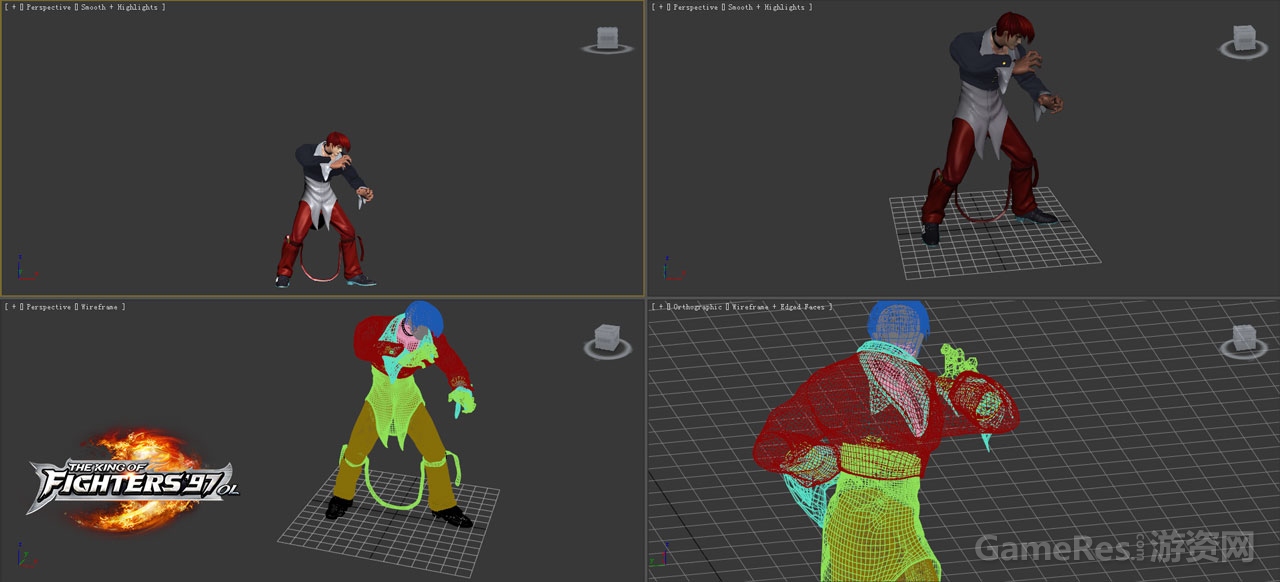Open the Wireframe + Edged Faces shading menu
The image size is (1280, 582).
[780, 306]
